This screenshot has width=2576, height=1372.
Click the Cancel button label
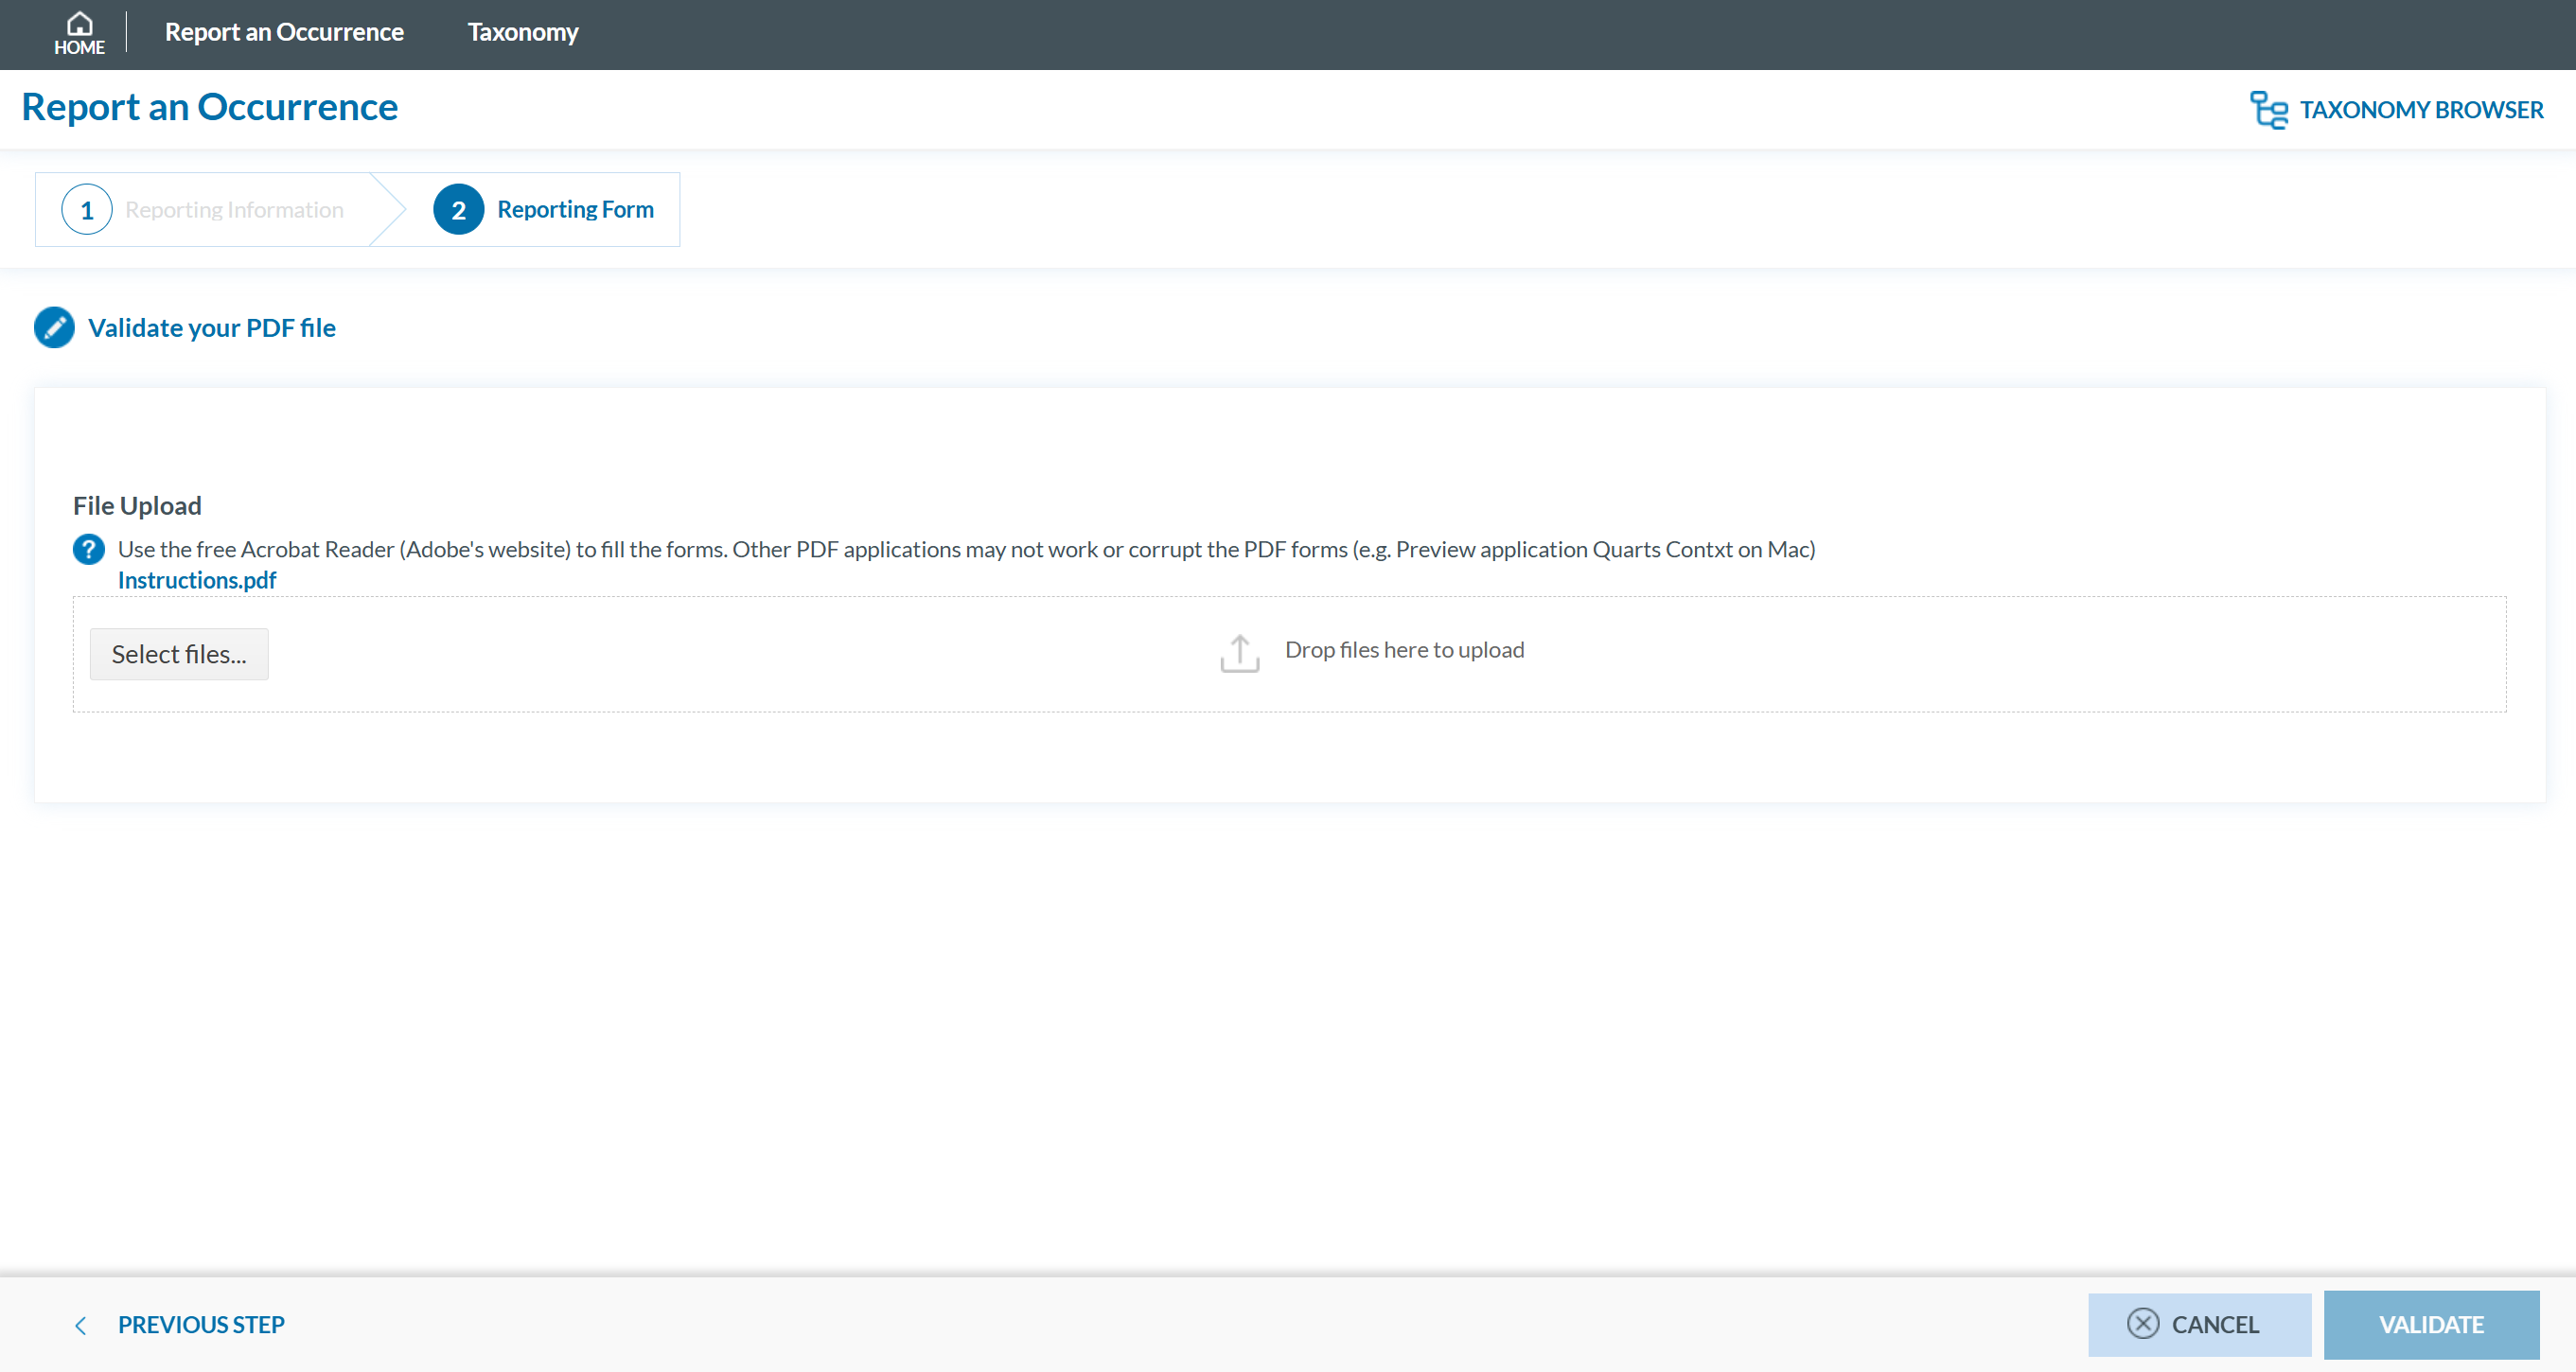click(x=2215, y=1324)
